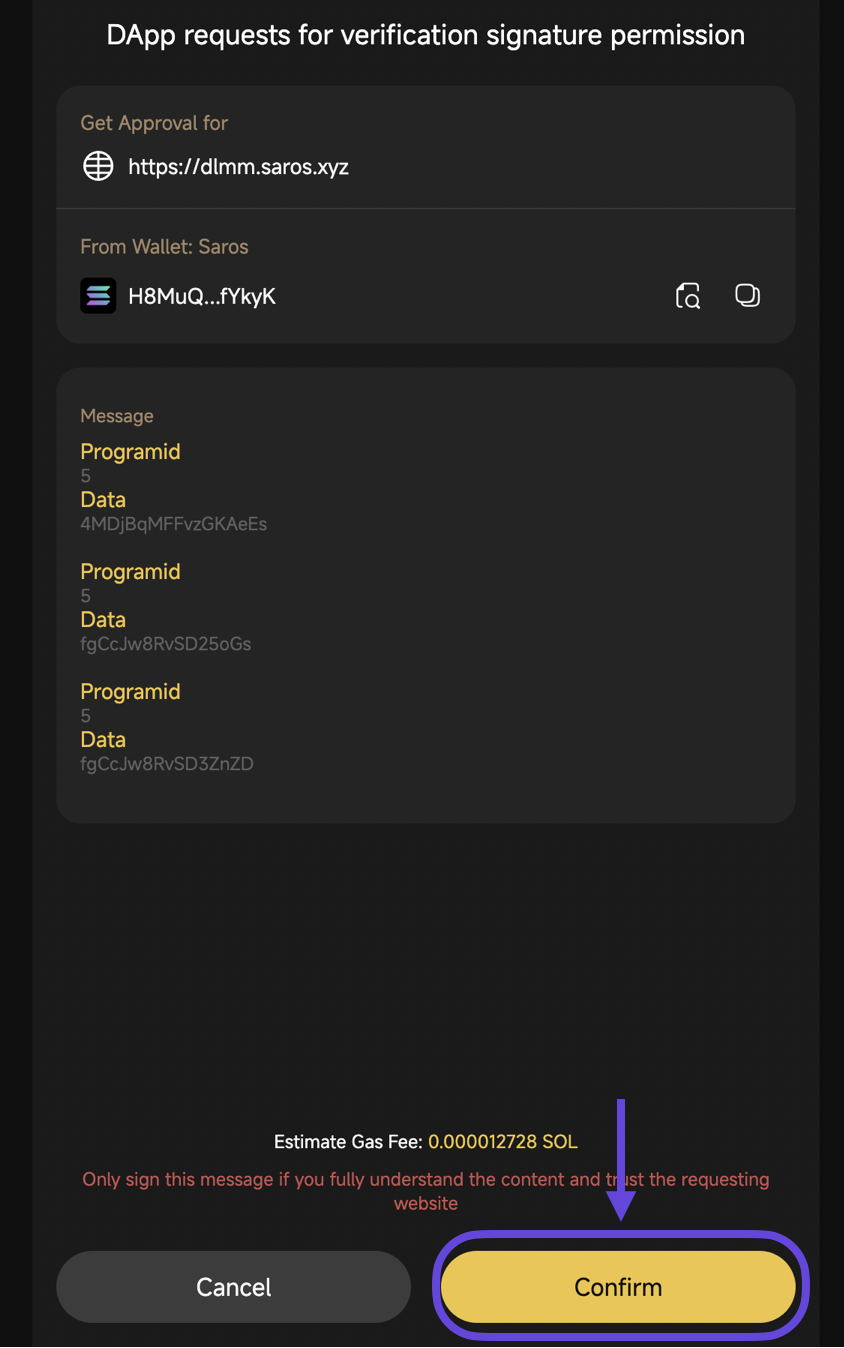Click the Data label above fgCcJw8RvSD25oGs
This screenshot has height=1348, width=844.
coord(103,620)
